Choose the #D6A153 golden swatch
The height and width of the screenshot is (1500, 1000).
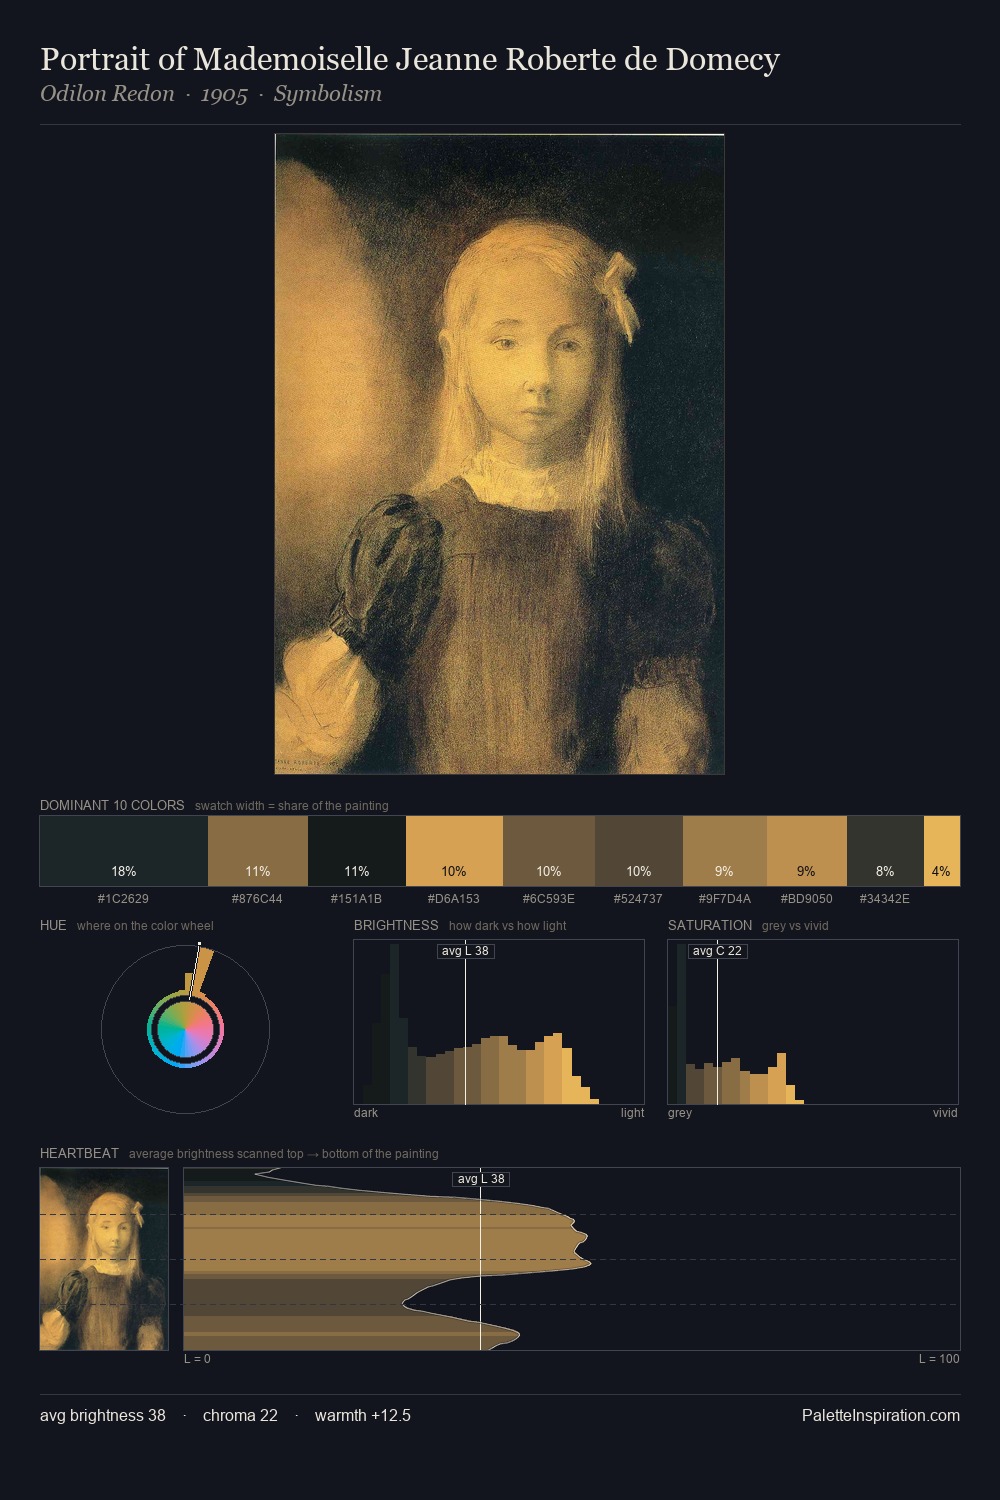click(x=454, y=851)
